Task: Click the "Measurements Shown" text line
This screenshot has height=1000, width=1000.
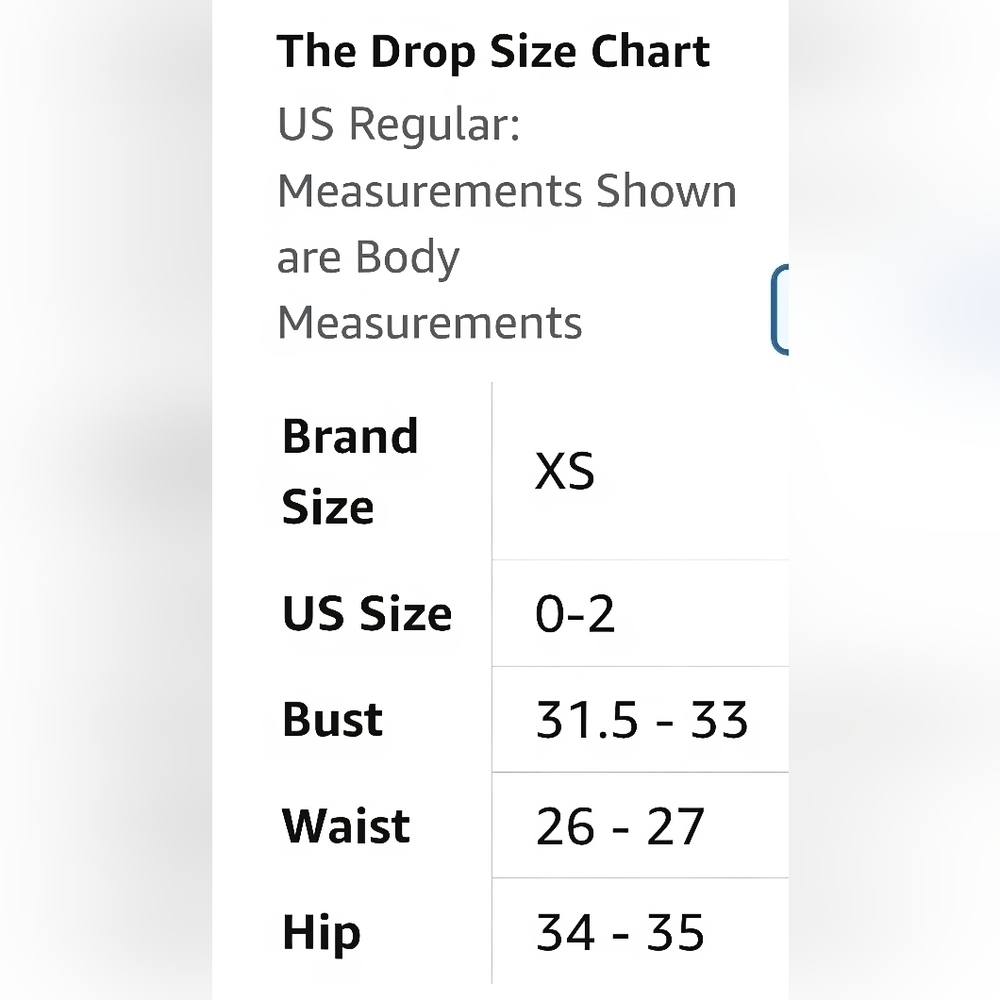Action: coord(507,191)
